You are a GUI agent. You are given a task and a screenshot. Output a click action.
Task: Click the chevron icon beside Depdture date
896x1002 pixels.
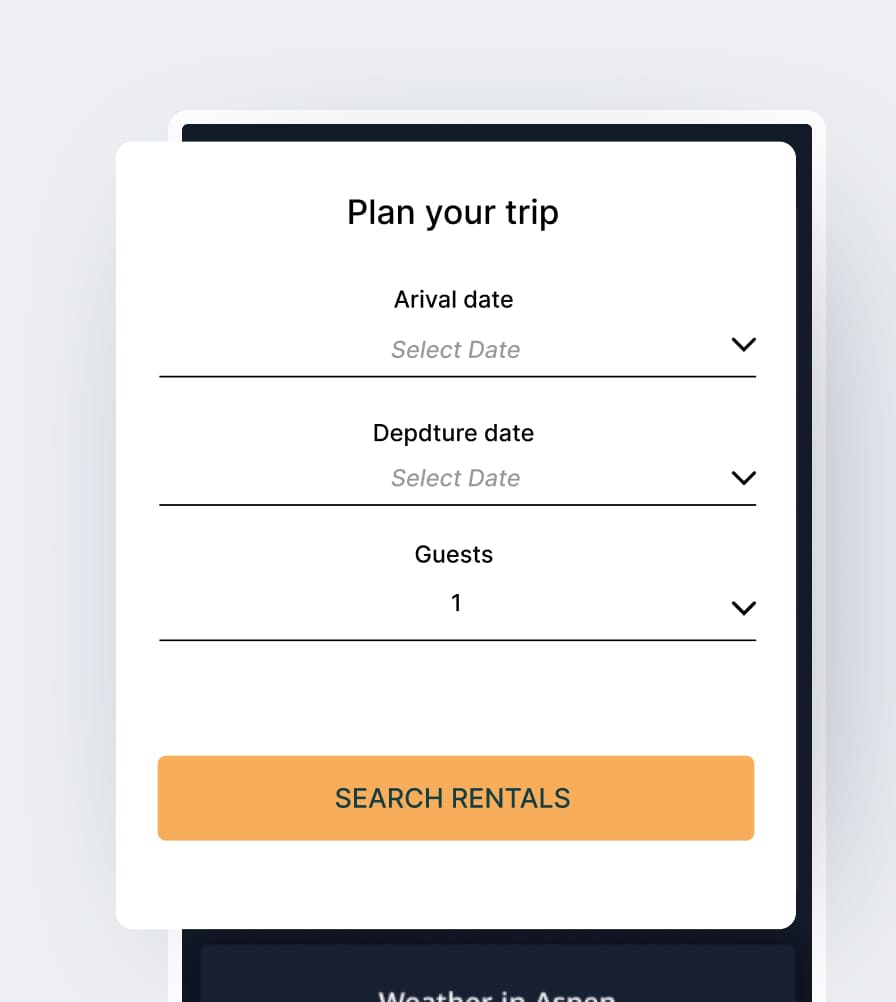coord(743,478)
